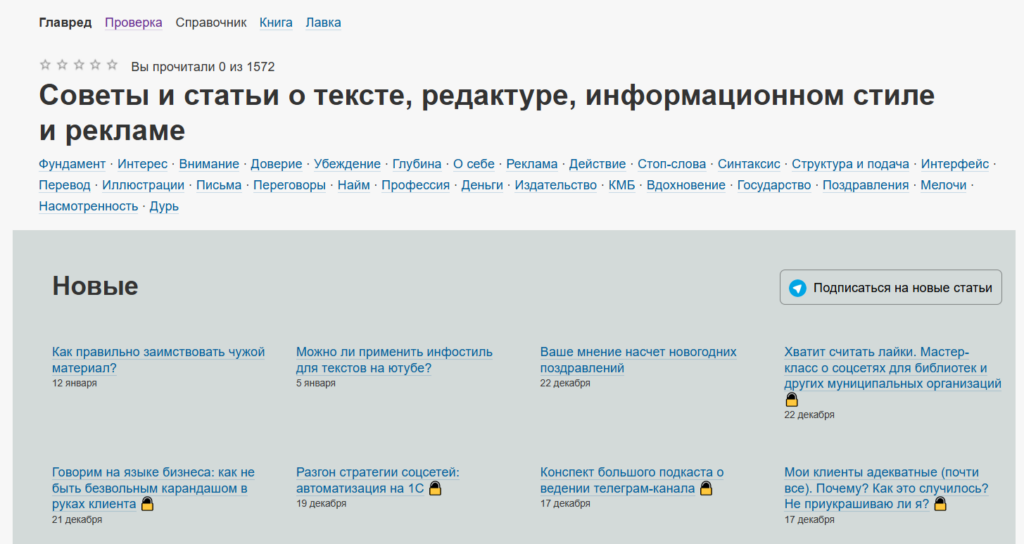
Task: Open the Поздравления topic
Action: click(x=865, y=185)
